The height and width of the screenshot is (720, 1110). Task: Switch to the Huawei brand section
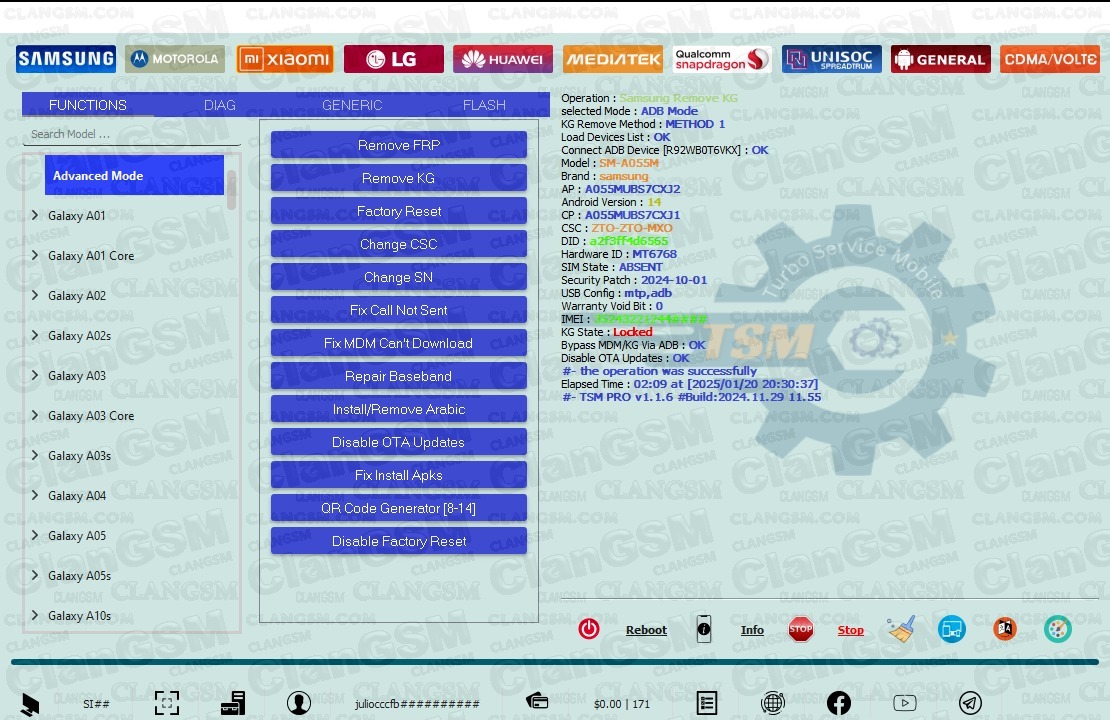click(x=503, y=59)
